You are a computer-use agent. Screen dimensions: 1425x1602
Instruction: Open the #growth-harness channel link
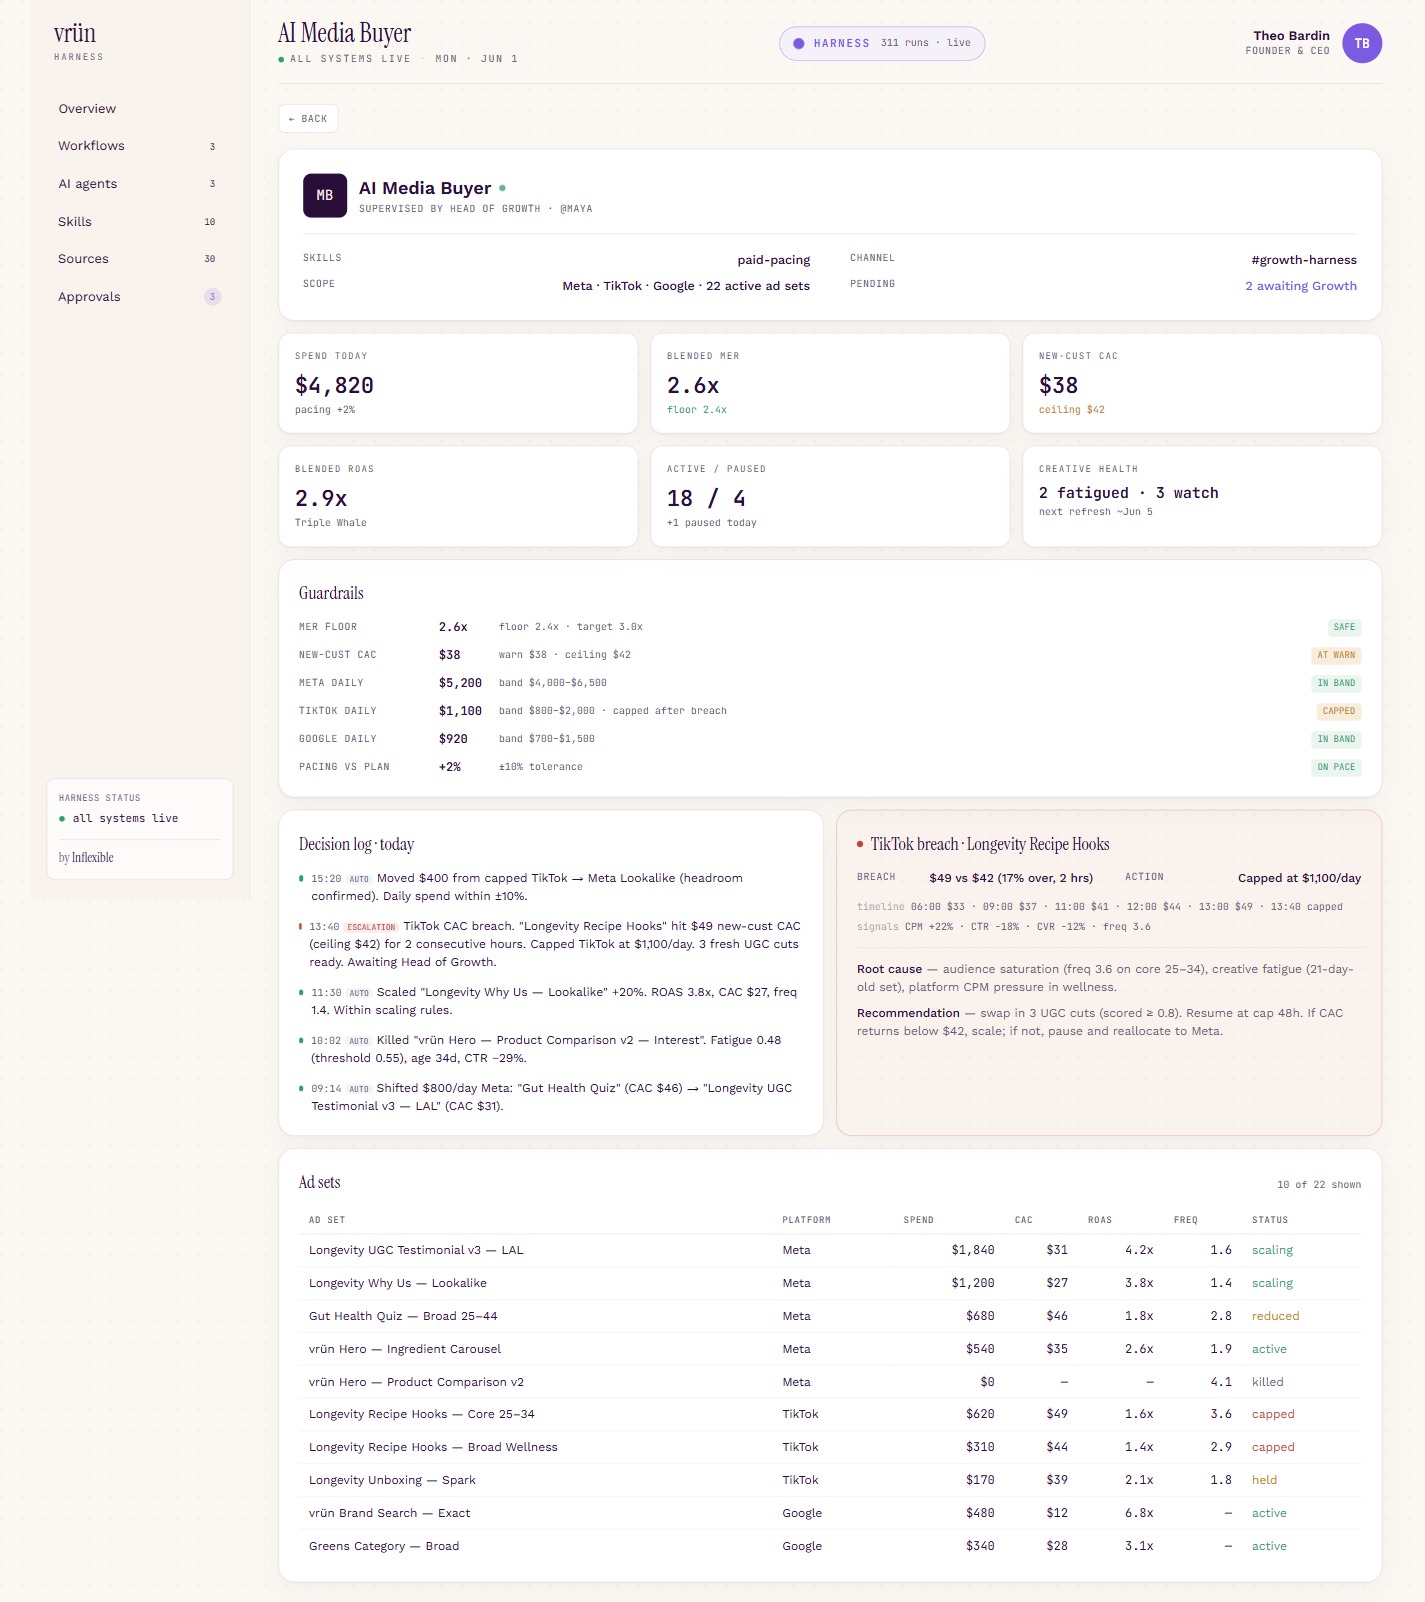coord(1304,259)
